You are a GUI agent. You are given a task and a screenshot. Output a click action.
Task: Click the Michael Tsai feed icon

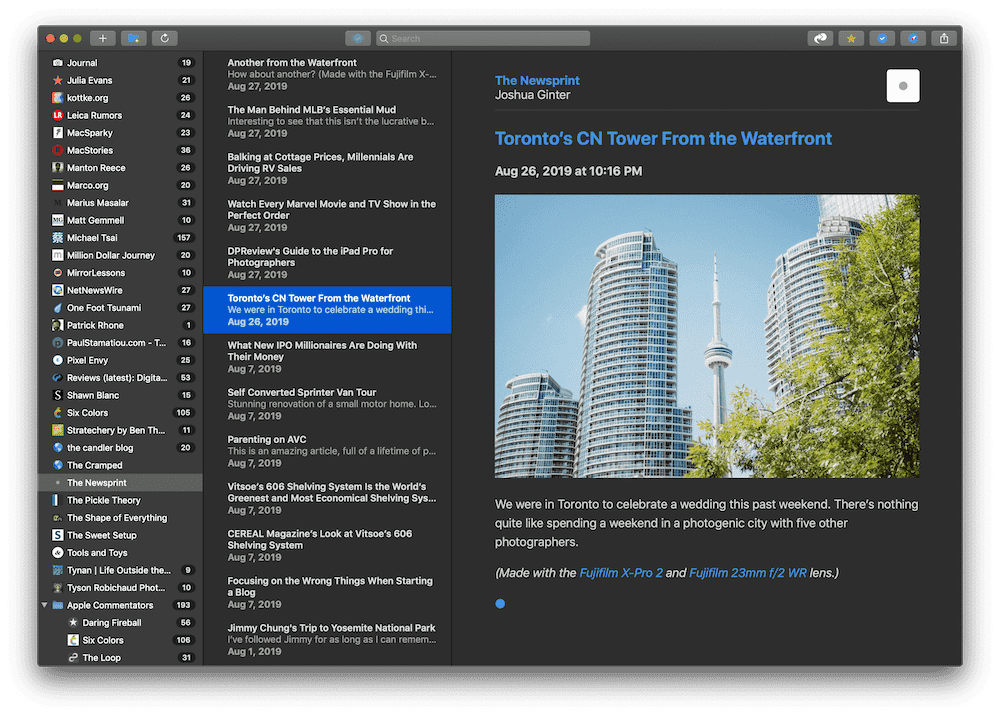[57, 238]
